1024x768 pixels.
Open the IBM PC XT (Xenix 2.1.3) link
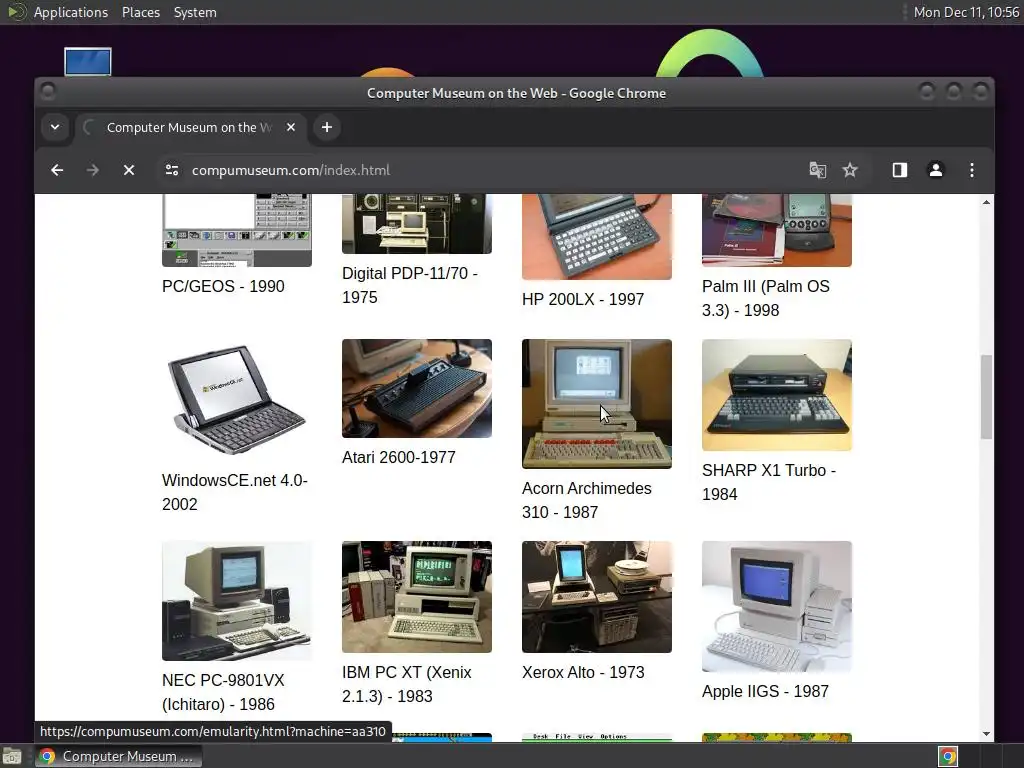pyautogui.click(x=406, y=684)
